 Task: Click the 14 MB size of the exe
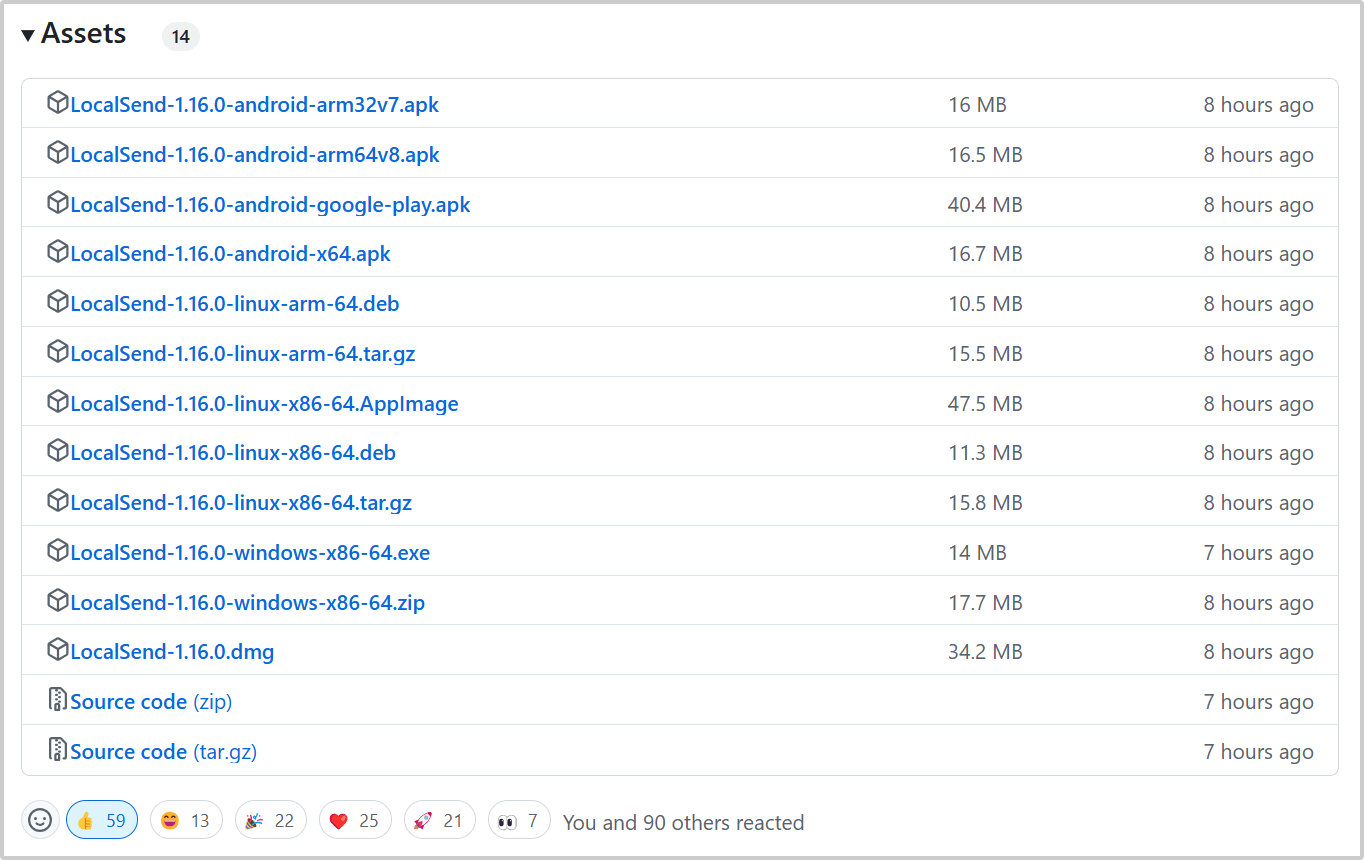(x=977, y=553)
